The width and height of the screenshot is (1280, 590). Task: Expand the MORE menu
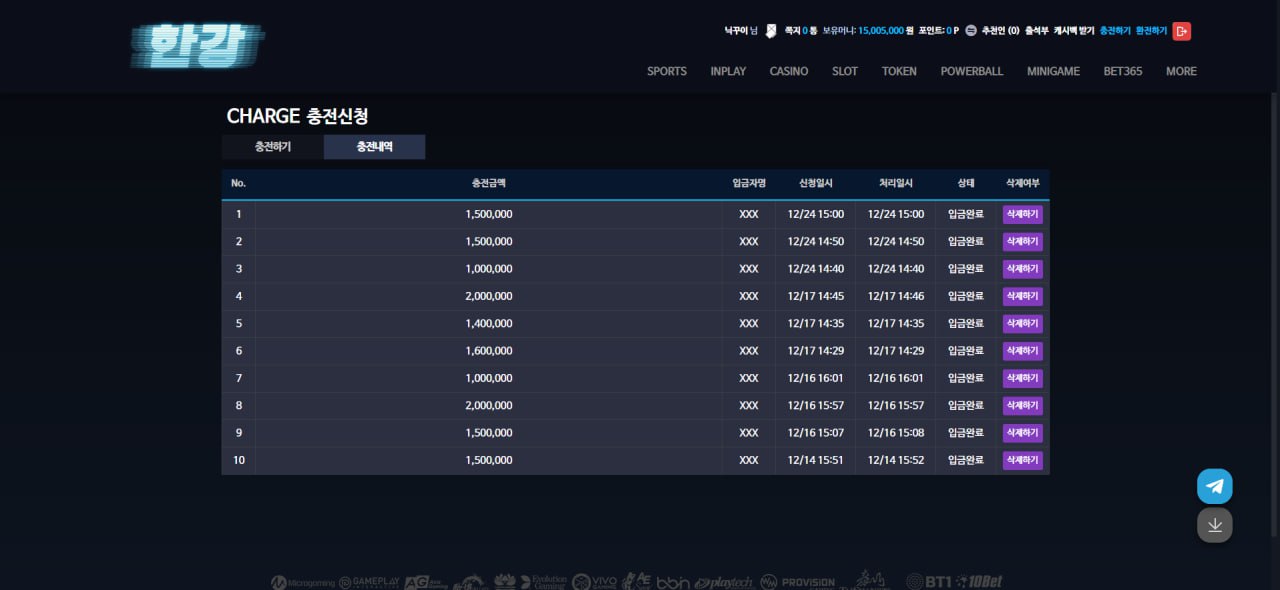click(1180, 71)
